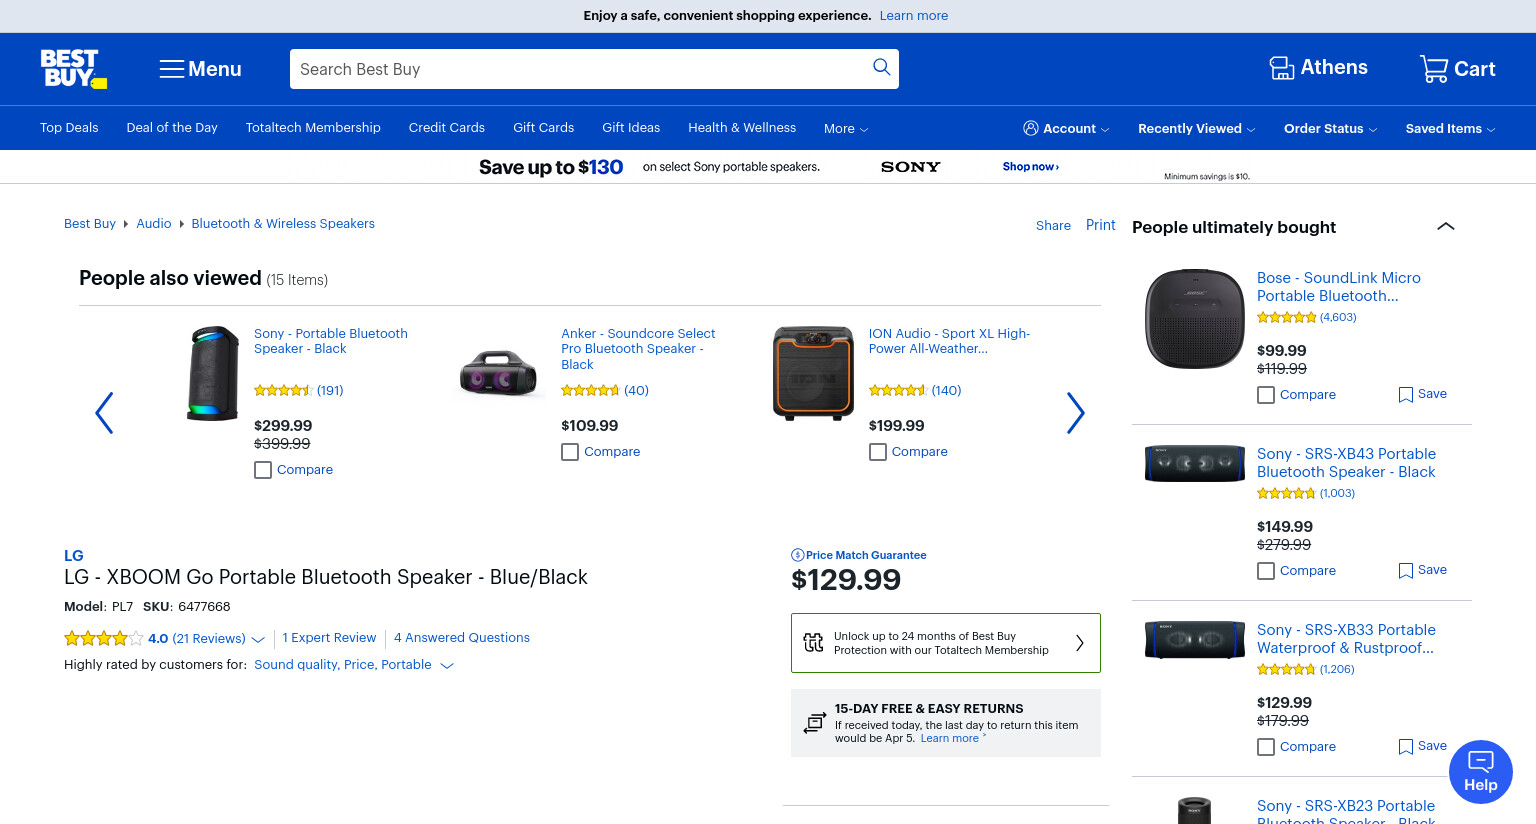Open Anker Soundcore boombox thumbnail
The width and height of the screenshot is (1536, 824).
point(499,372)
